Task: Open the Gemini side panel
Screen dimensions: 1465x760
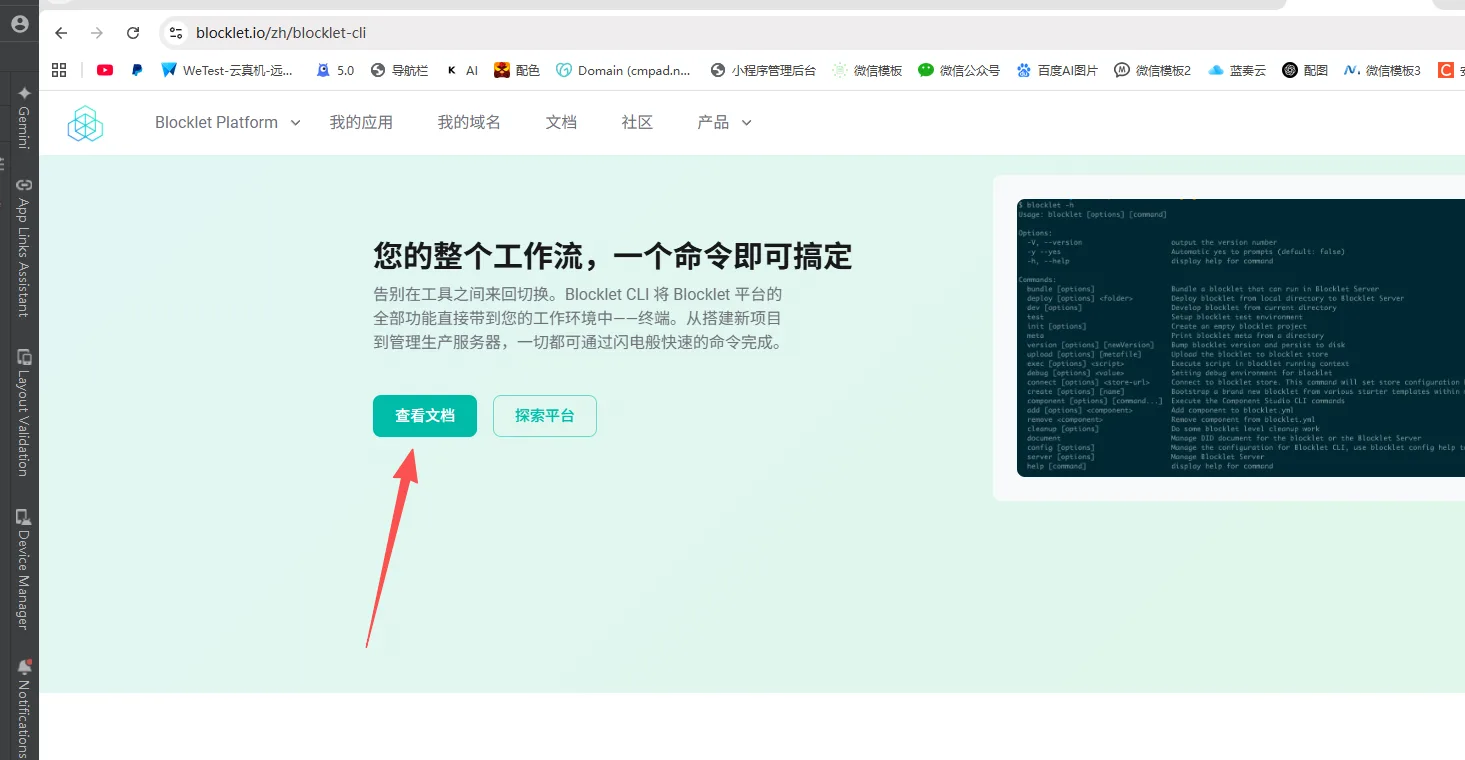Action: (x=24, y=117)
